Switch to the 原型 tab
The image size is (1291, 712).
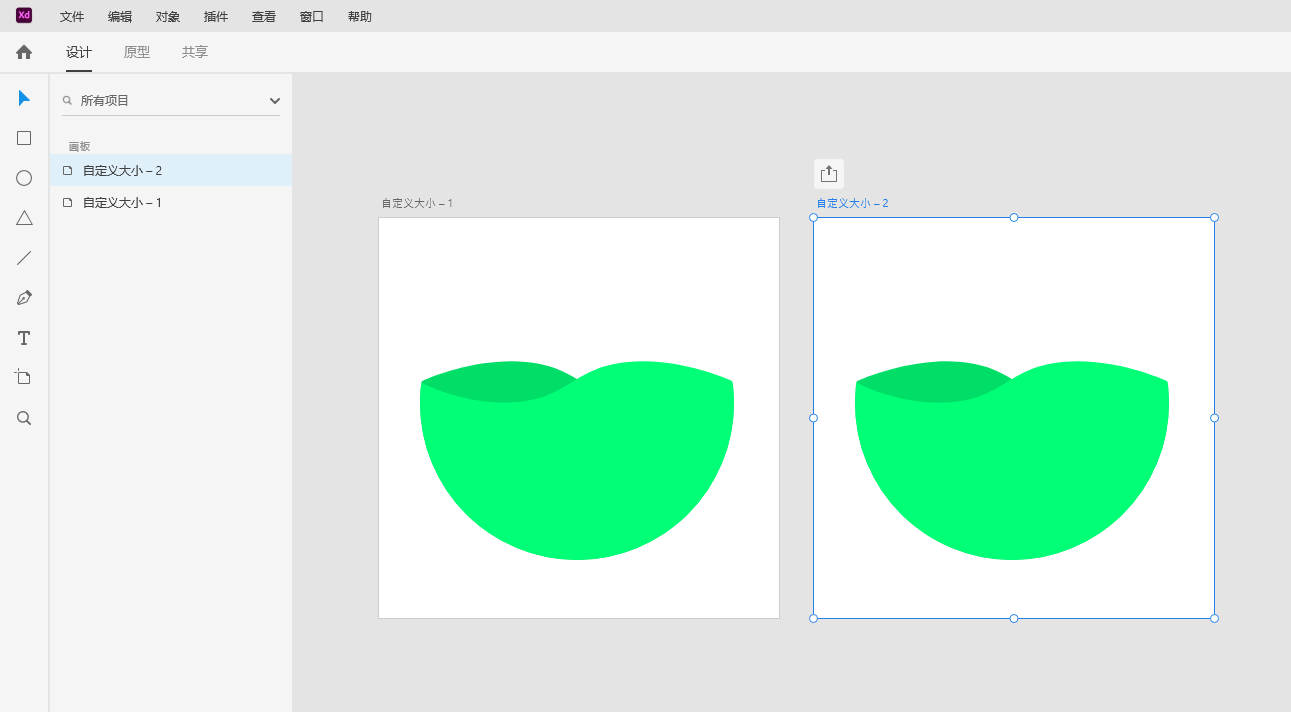tap(137, 52)
